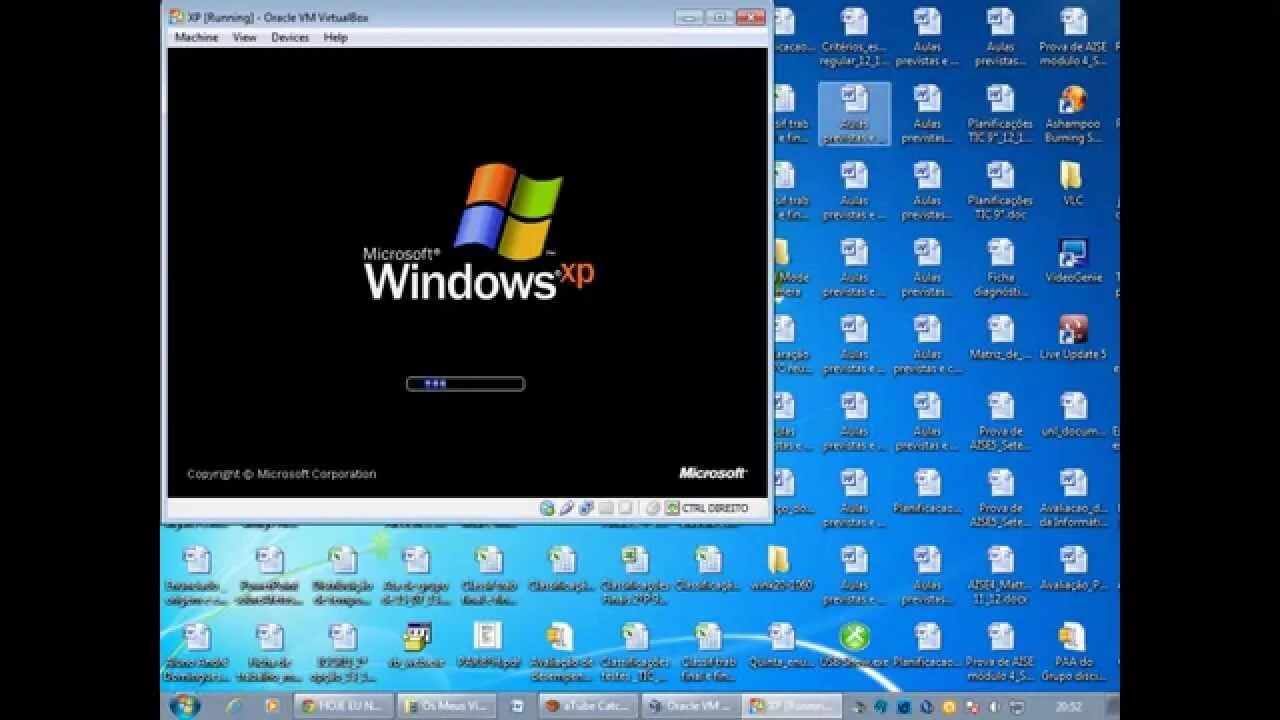Select the Prova de AISE módulo 4 desktop file at top
Viewport: 1280px width, 720px height.
point(1072,37)
